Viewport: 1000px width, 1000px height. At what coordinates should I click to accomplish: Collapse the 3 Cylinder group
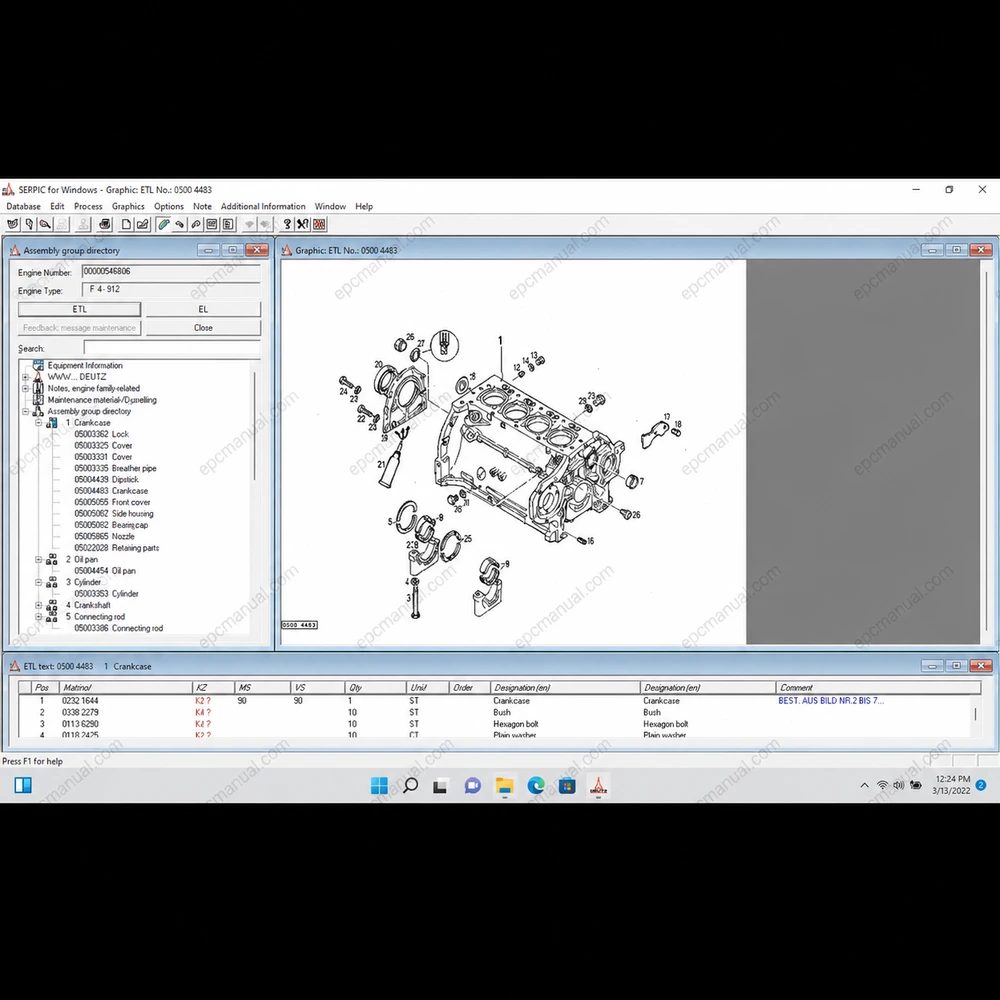38,582
